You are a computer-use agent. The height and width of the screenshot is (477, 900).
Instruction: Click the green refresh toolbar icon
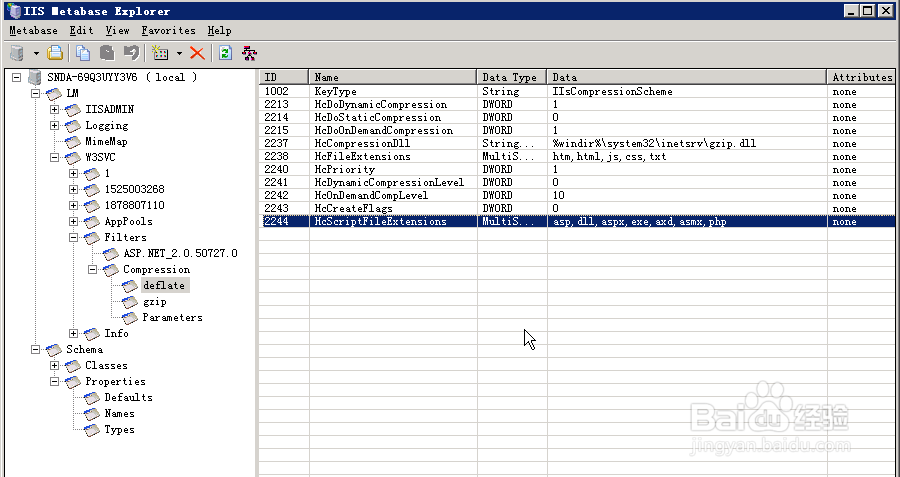click(x=225, y=53)
